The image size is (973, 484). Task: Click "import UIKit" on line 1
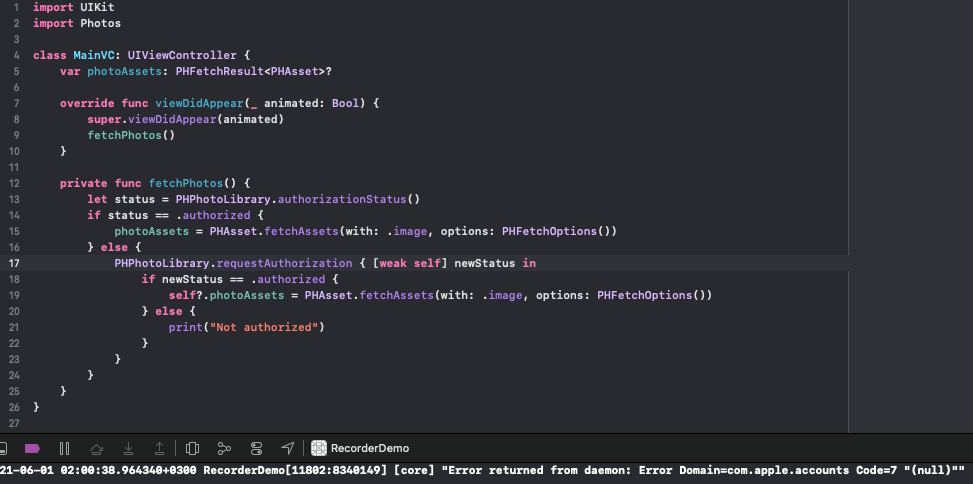click(x=73, y=7)
